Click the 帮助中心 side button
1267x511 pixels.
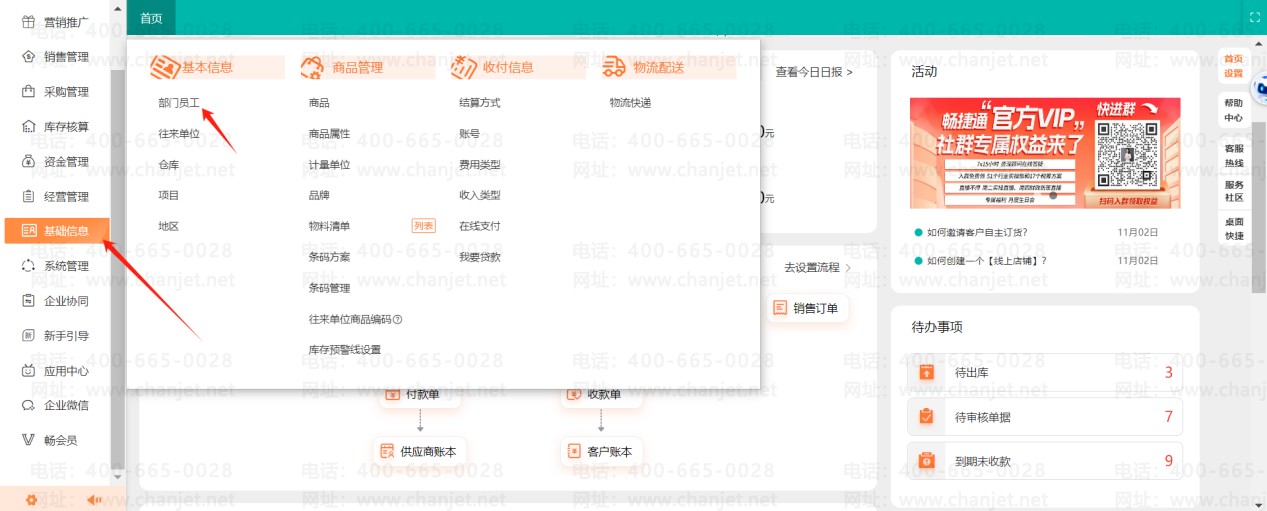(x=1234, y=110)
